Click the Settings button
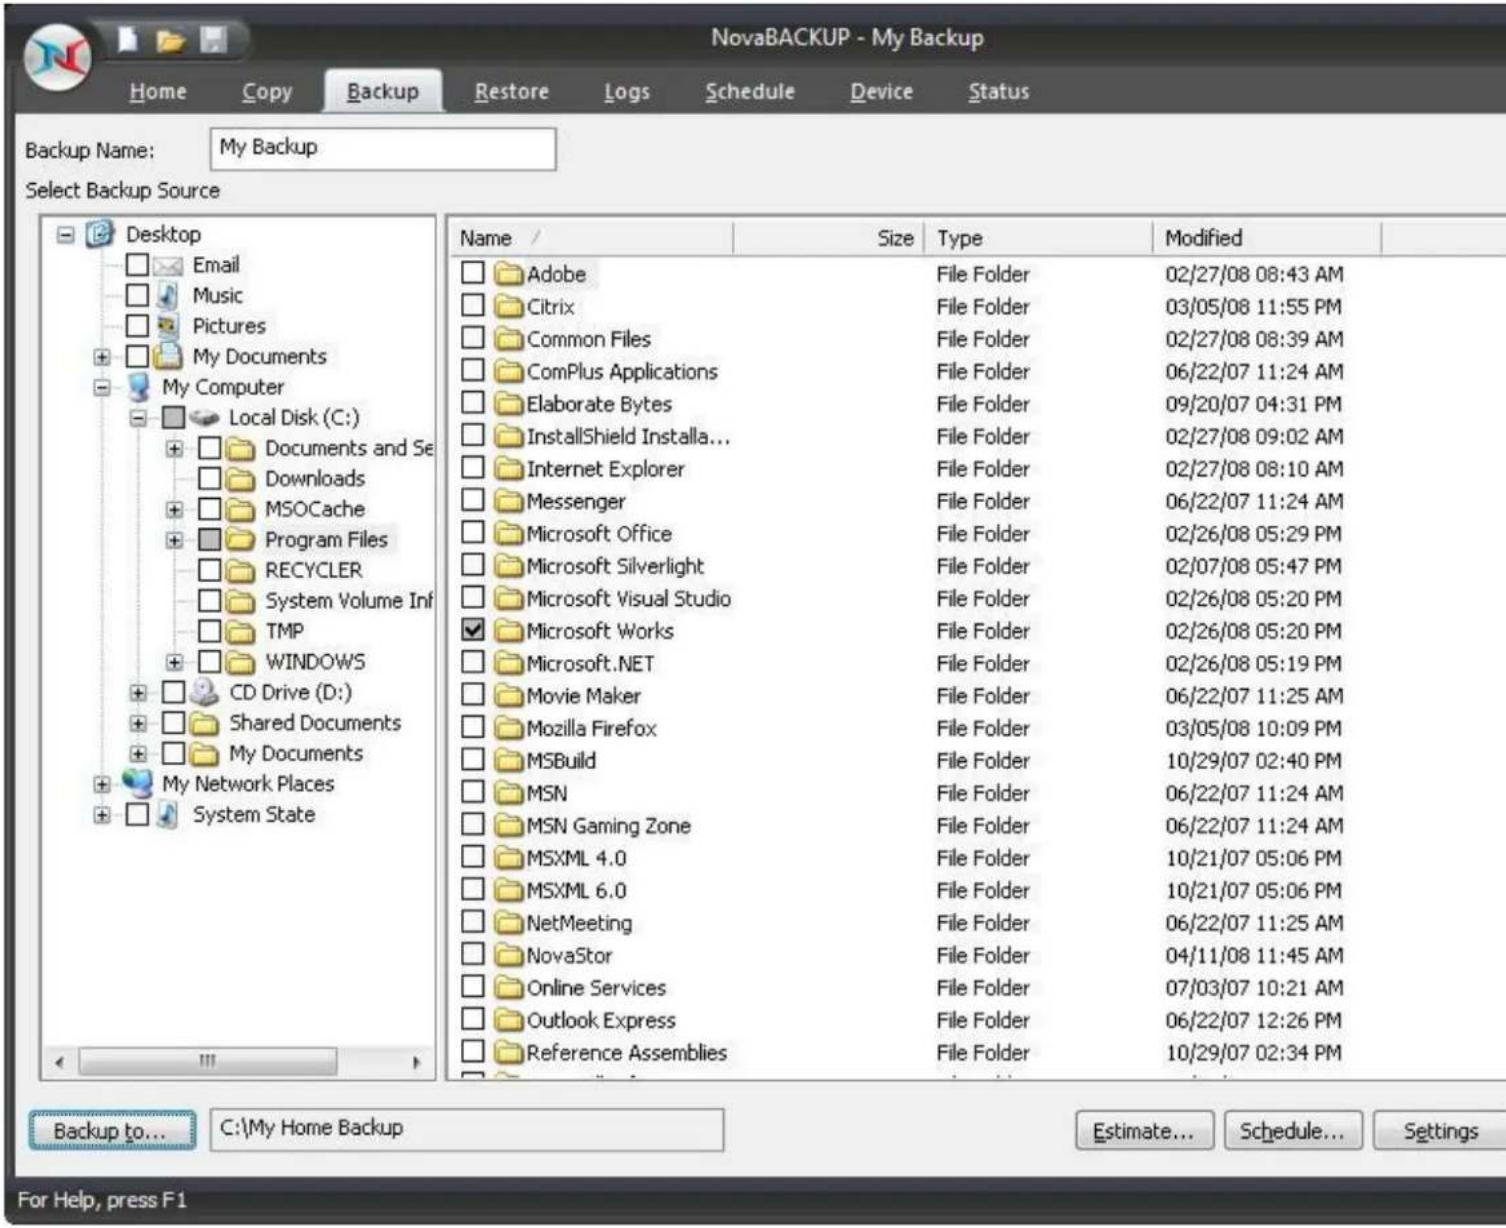 click(x=1440, y=1131)
